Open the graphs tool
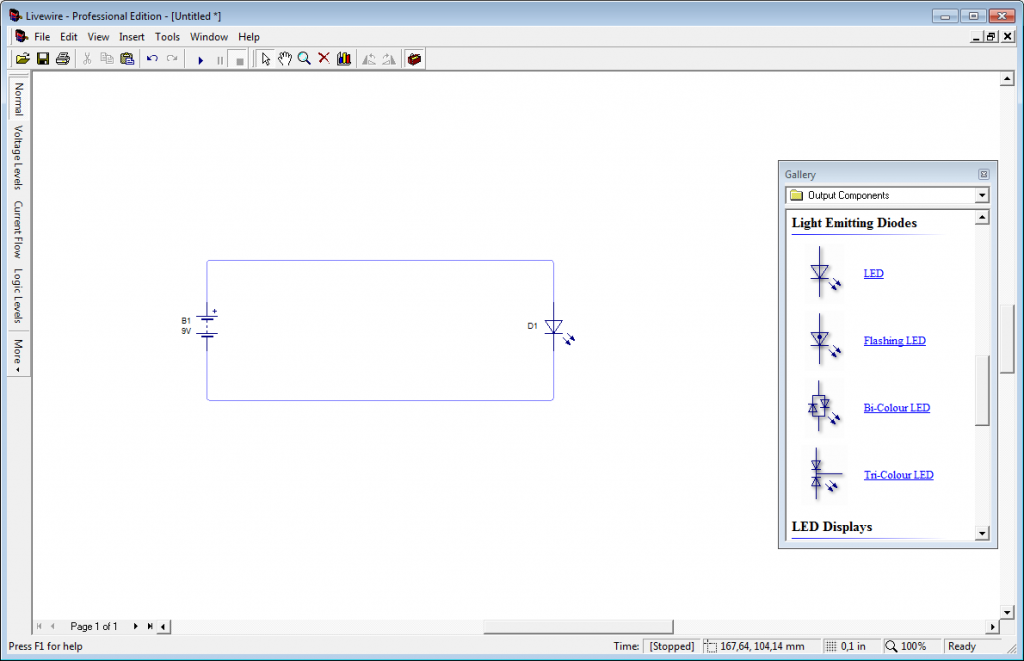 click(x=343, y=58)
